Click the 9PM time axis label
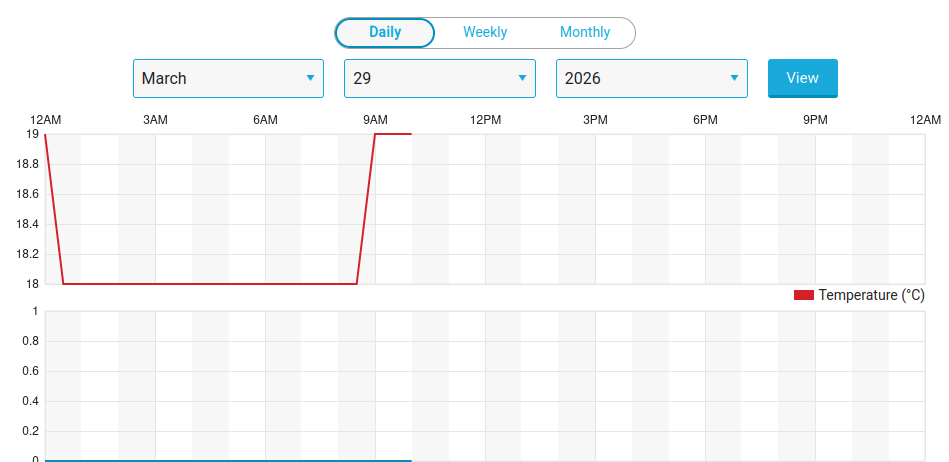Image resolution: width=949 pixels, height=462 pixels. click(815, 120)
